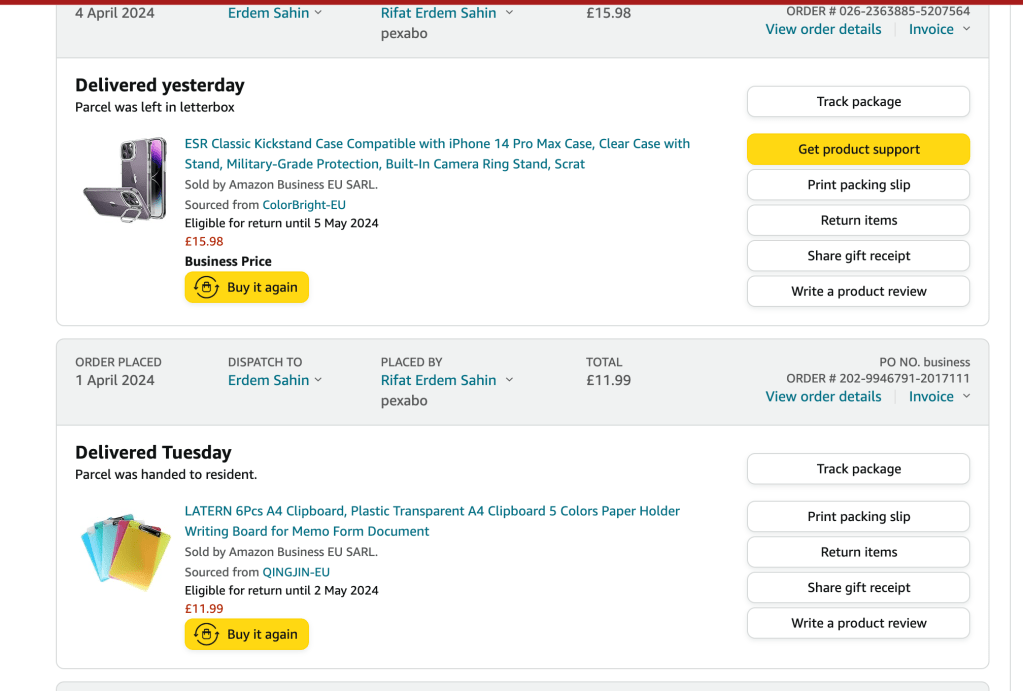Image resolution: width=1023 pixels, height=691 pixels.
Task: Click the PO NO. business text
Action: pyautogui.click(x=924, y=362)
